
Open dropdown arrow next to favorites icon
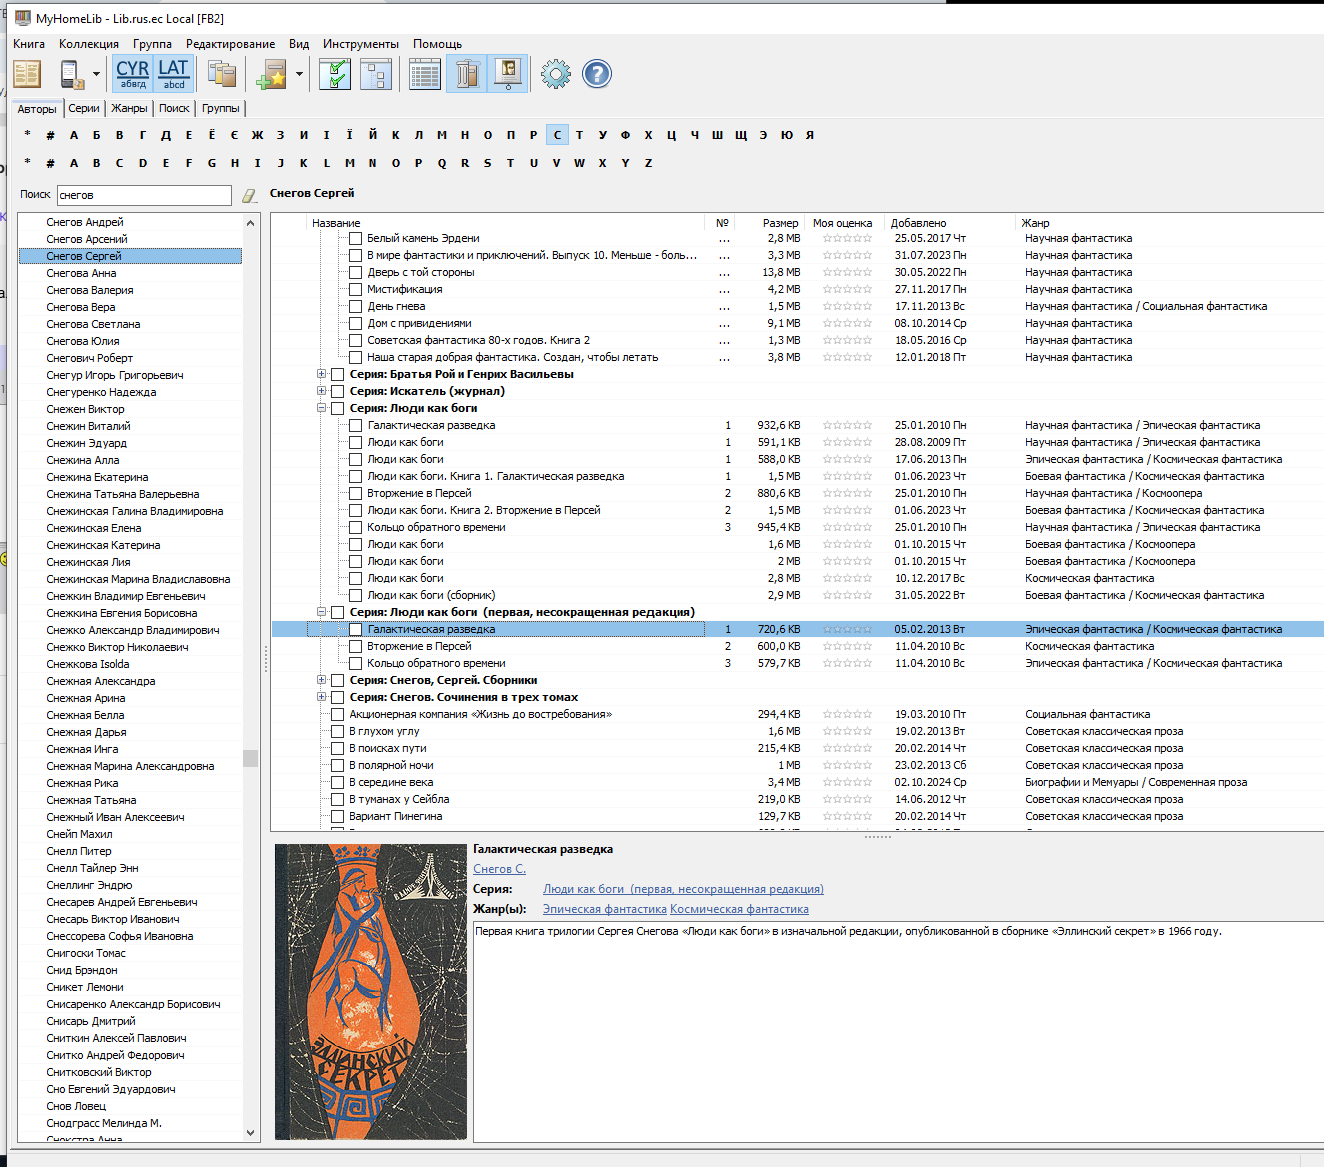(299, 74)
